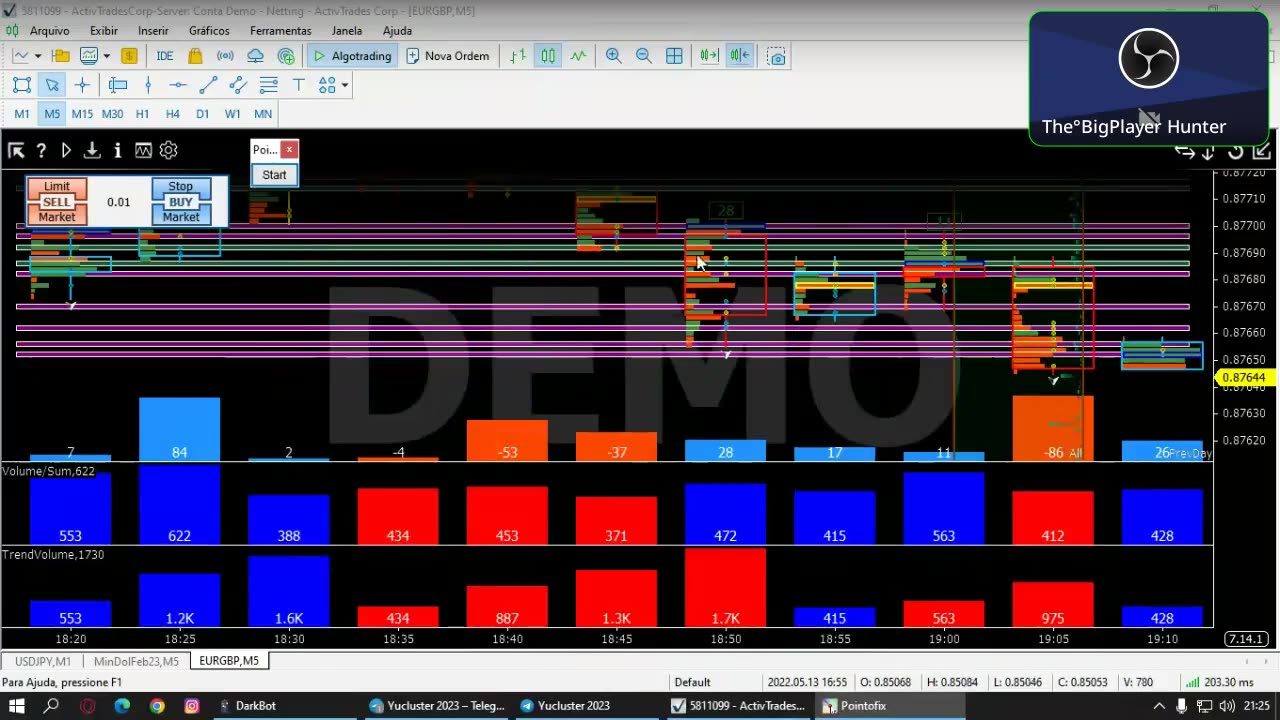This screenshot has height=720, width=1280.
Task: Select the trendline drawing tool
Action: click(x=208, y=85)
